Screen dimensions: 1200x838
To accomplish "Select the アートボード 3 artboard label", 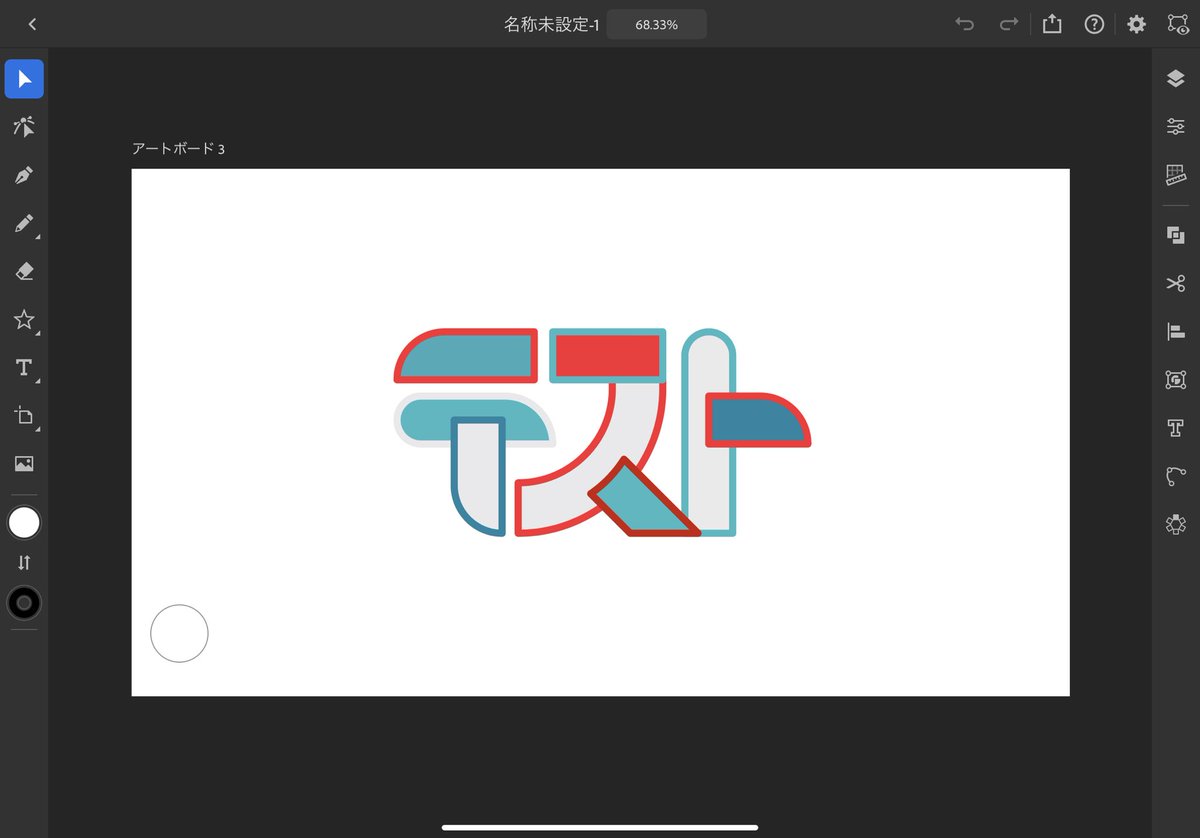I will [x=178, y=149].
